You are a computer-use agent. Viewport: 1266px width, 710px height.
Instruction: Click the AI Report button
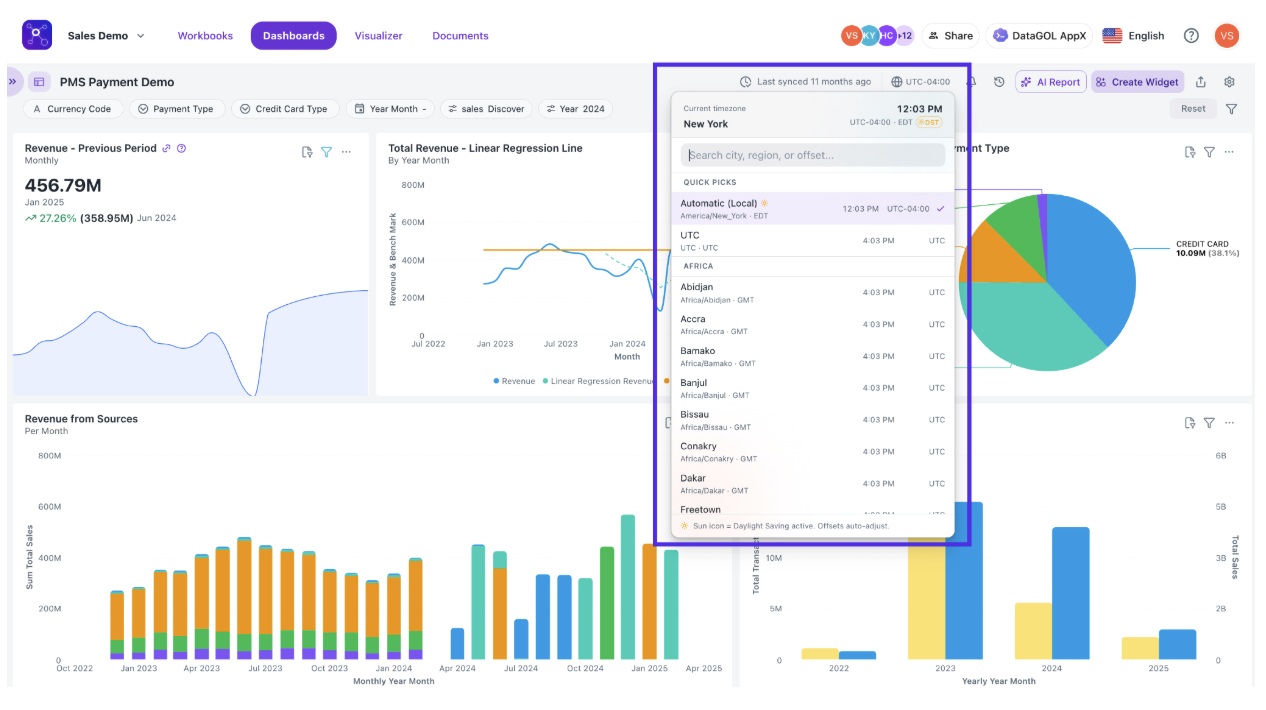(x=1050, y=82)
